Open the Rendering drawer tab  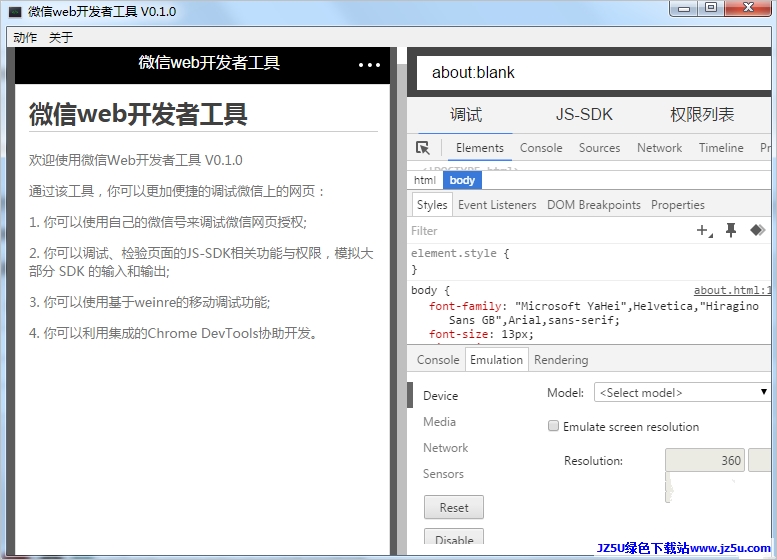point(561,360)
